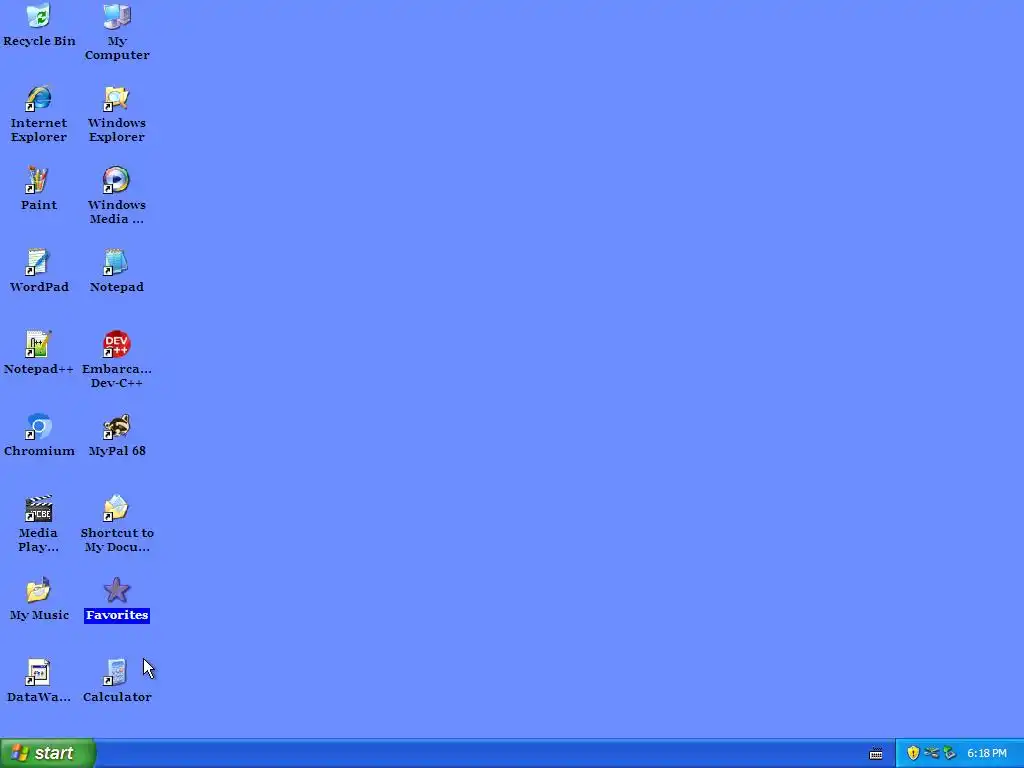The width and height of the screenshot is (1024, 768).
Task: Click the Chromium browser shortcut
Action: click(x=39, y=426)
